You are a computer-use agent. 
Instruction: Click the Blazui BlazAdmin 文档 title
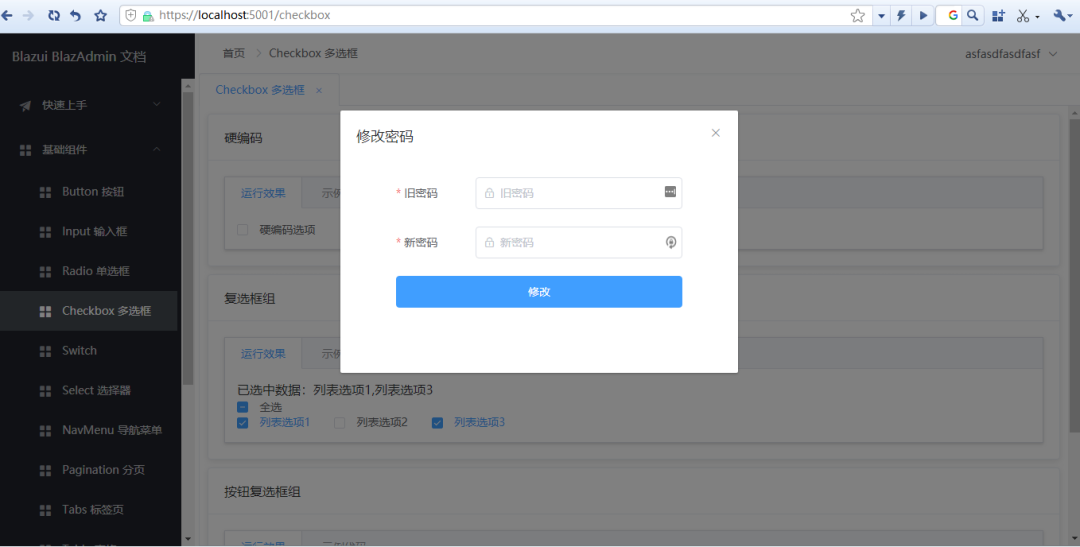pos(79,56)
